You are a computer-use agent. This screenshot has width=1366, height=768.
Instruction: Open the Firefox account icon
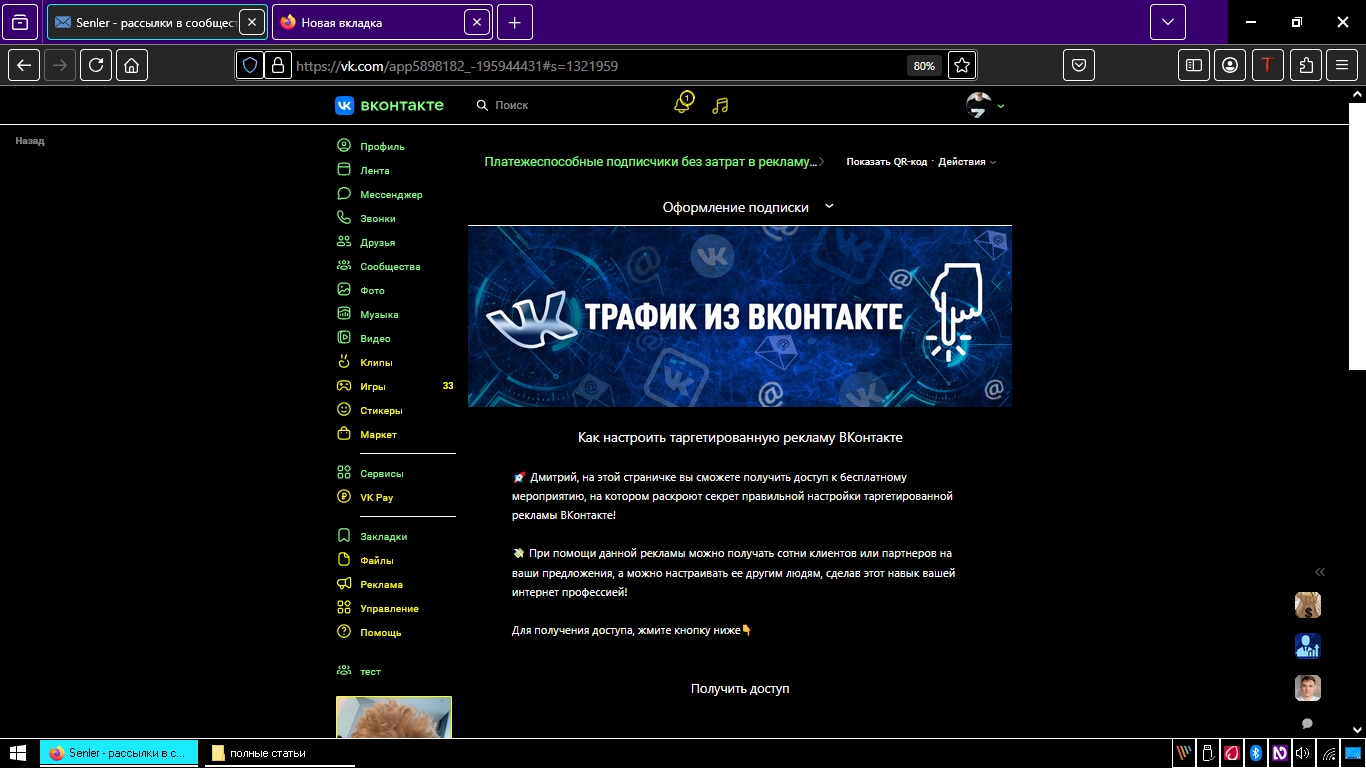1230,66
